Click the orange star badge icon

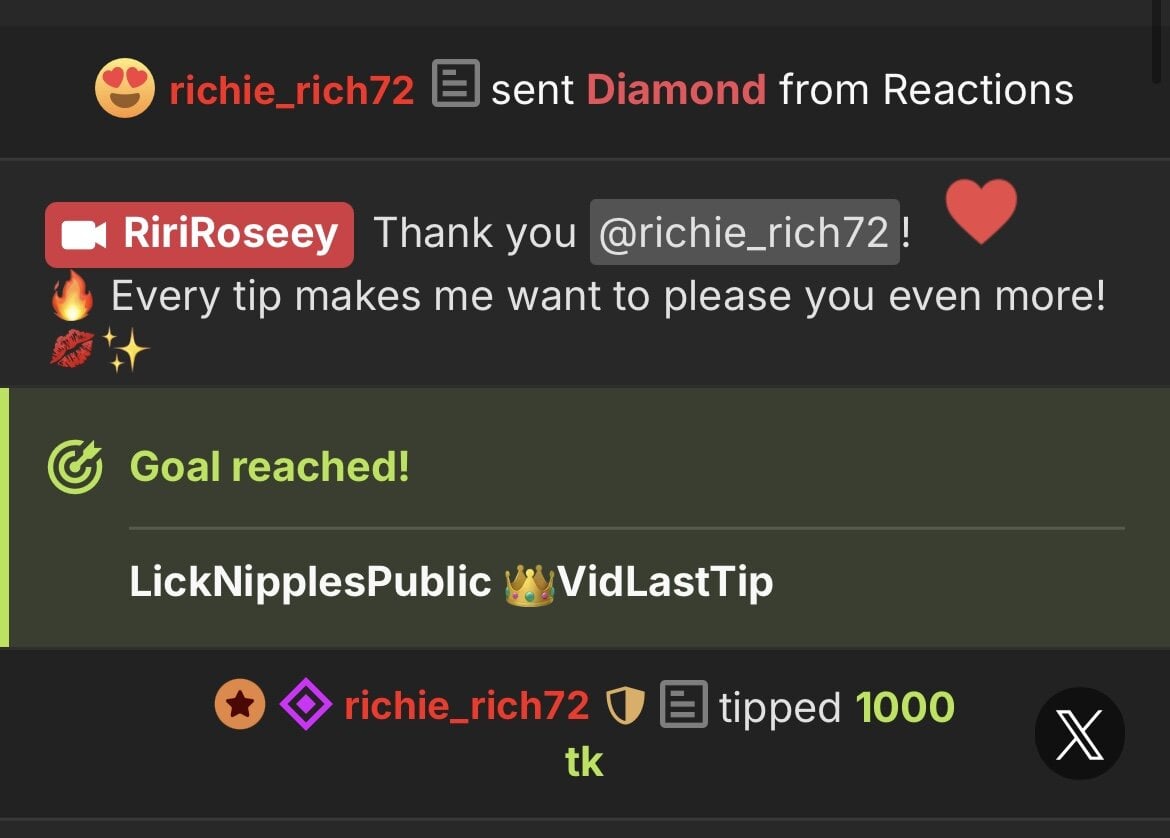point(240,704)
